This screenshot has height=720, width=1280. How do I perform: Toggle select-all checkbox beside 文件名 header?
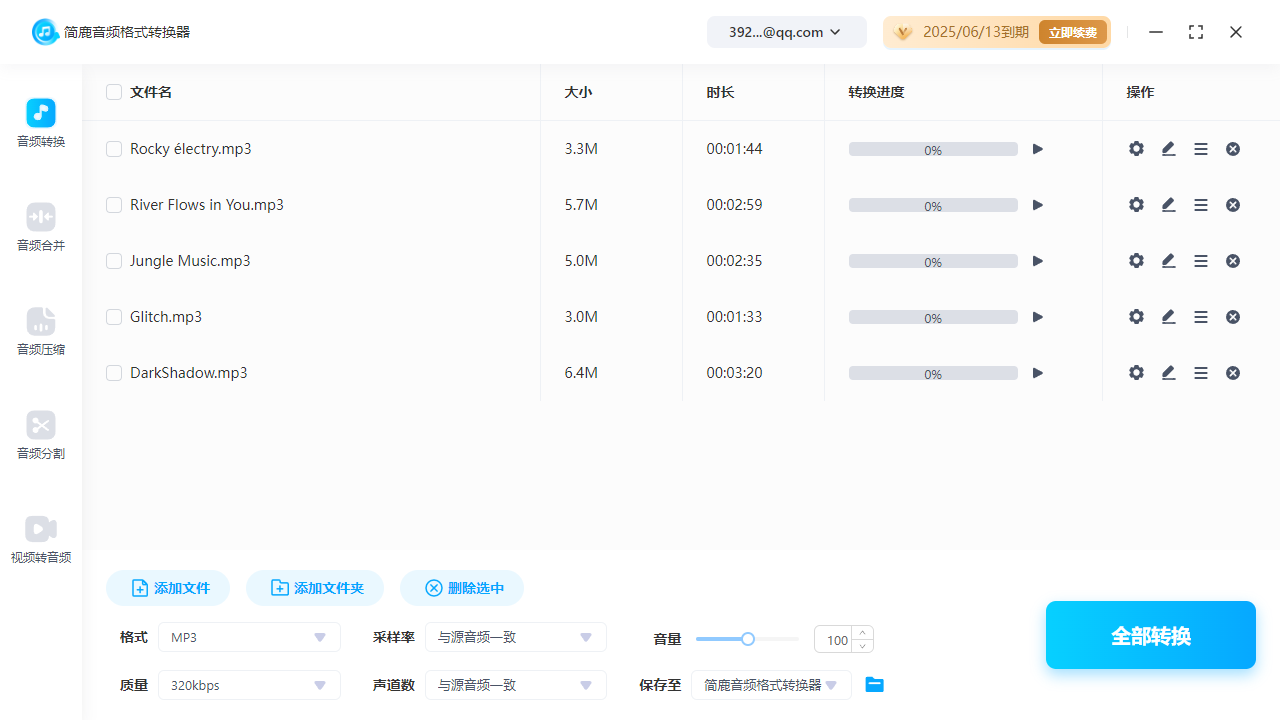[114, 92]
